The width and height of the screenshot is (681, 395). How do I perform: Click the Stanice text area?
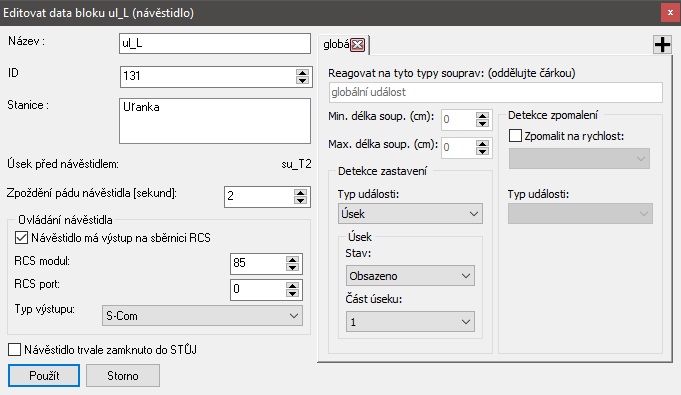coord(215,121)
